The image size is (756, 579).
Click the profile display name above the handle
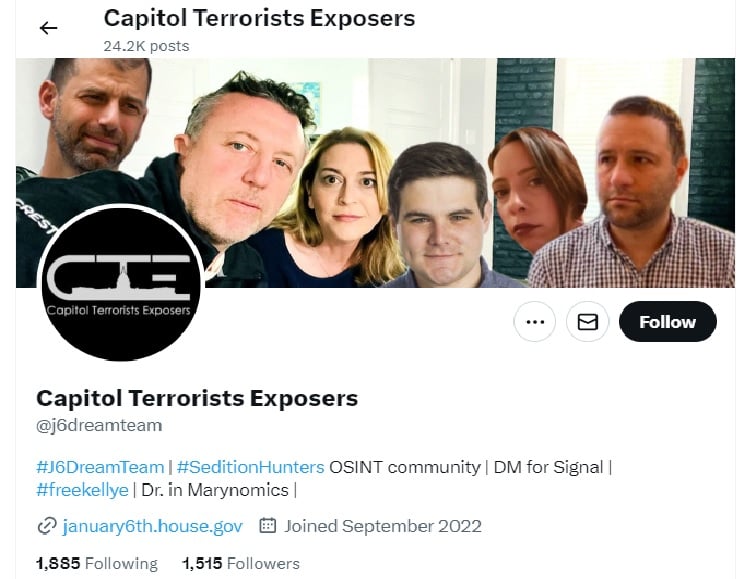coord(197,399)
